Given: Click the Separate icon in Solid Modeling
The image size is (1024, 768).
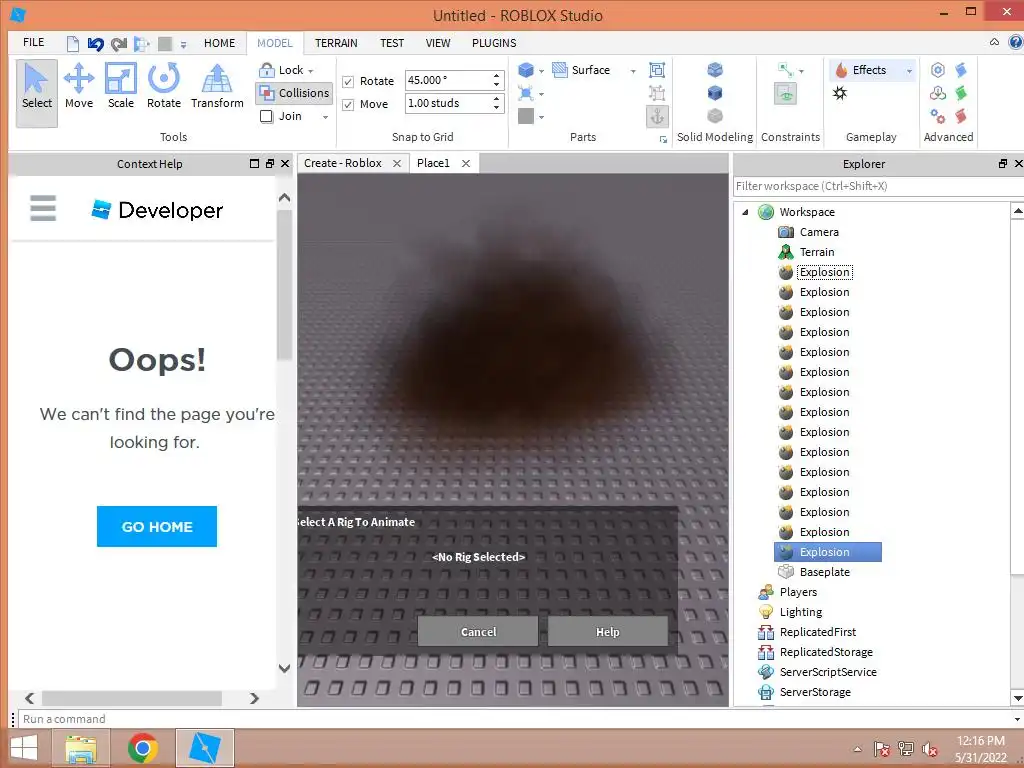Looking at the screenshot, I should click(715, 116).
